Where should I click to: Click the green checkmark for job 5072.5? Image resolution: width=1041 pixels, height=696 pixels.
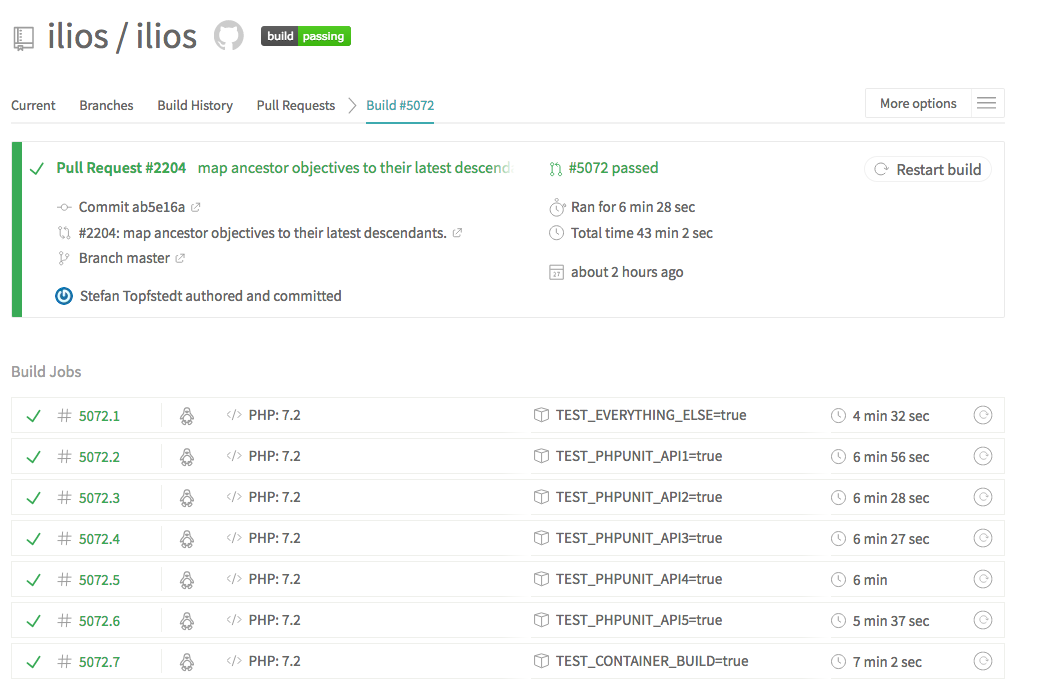point(33,580)
